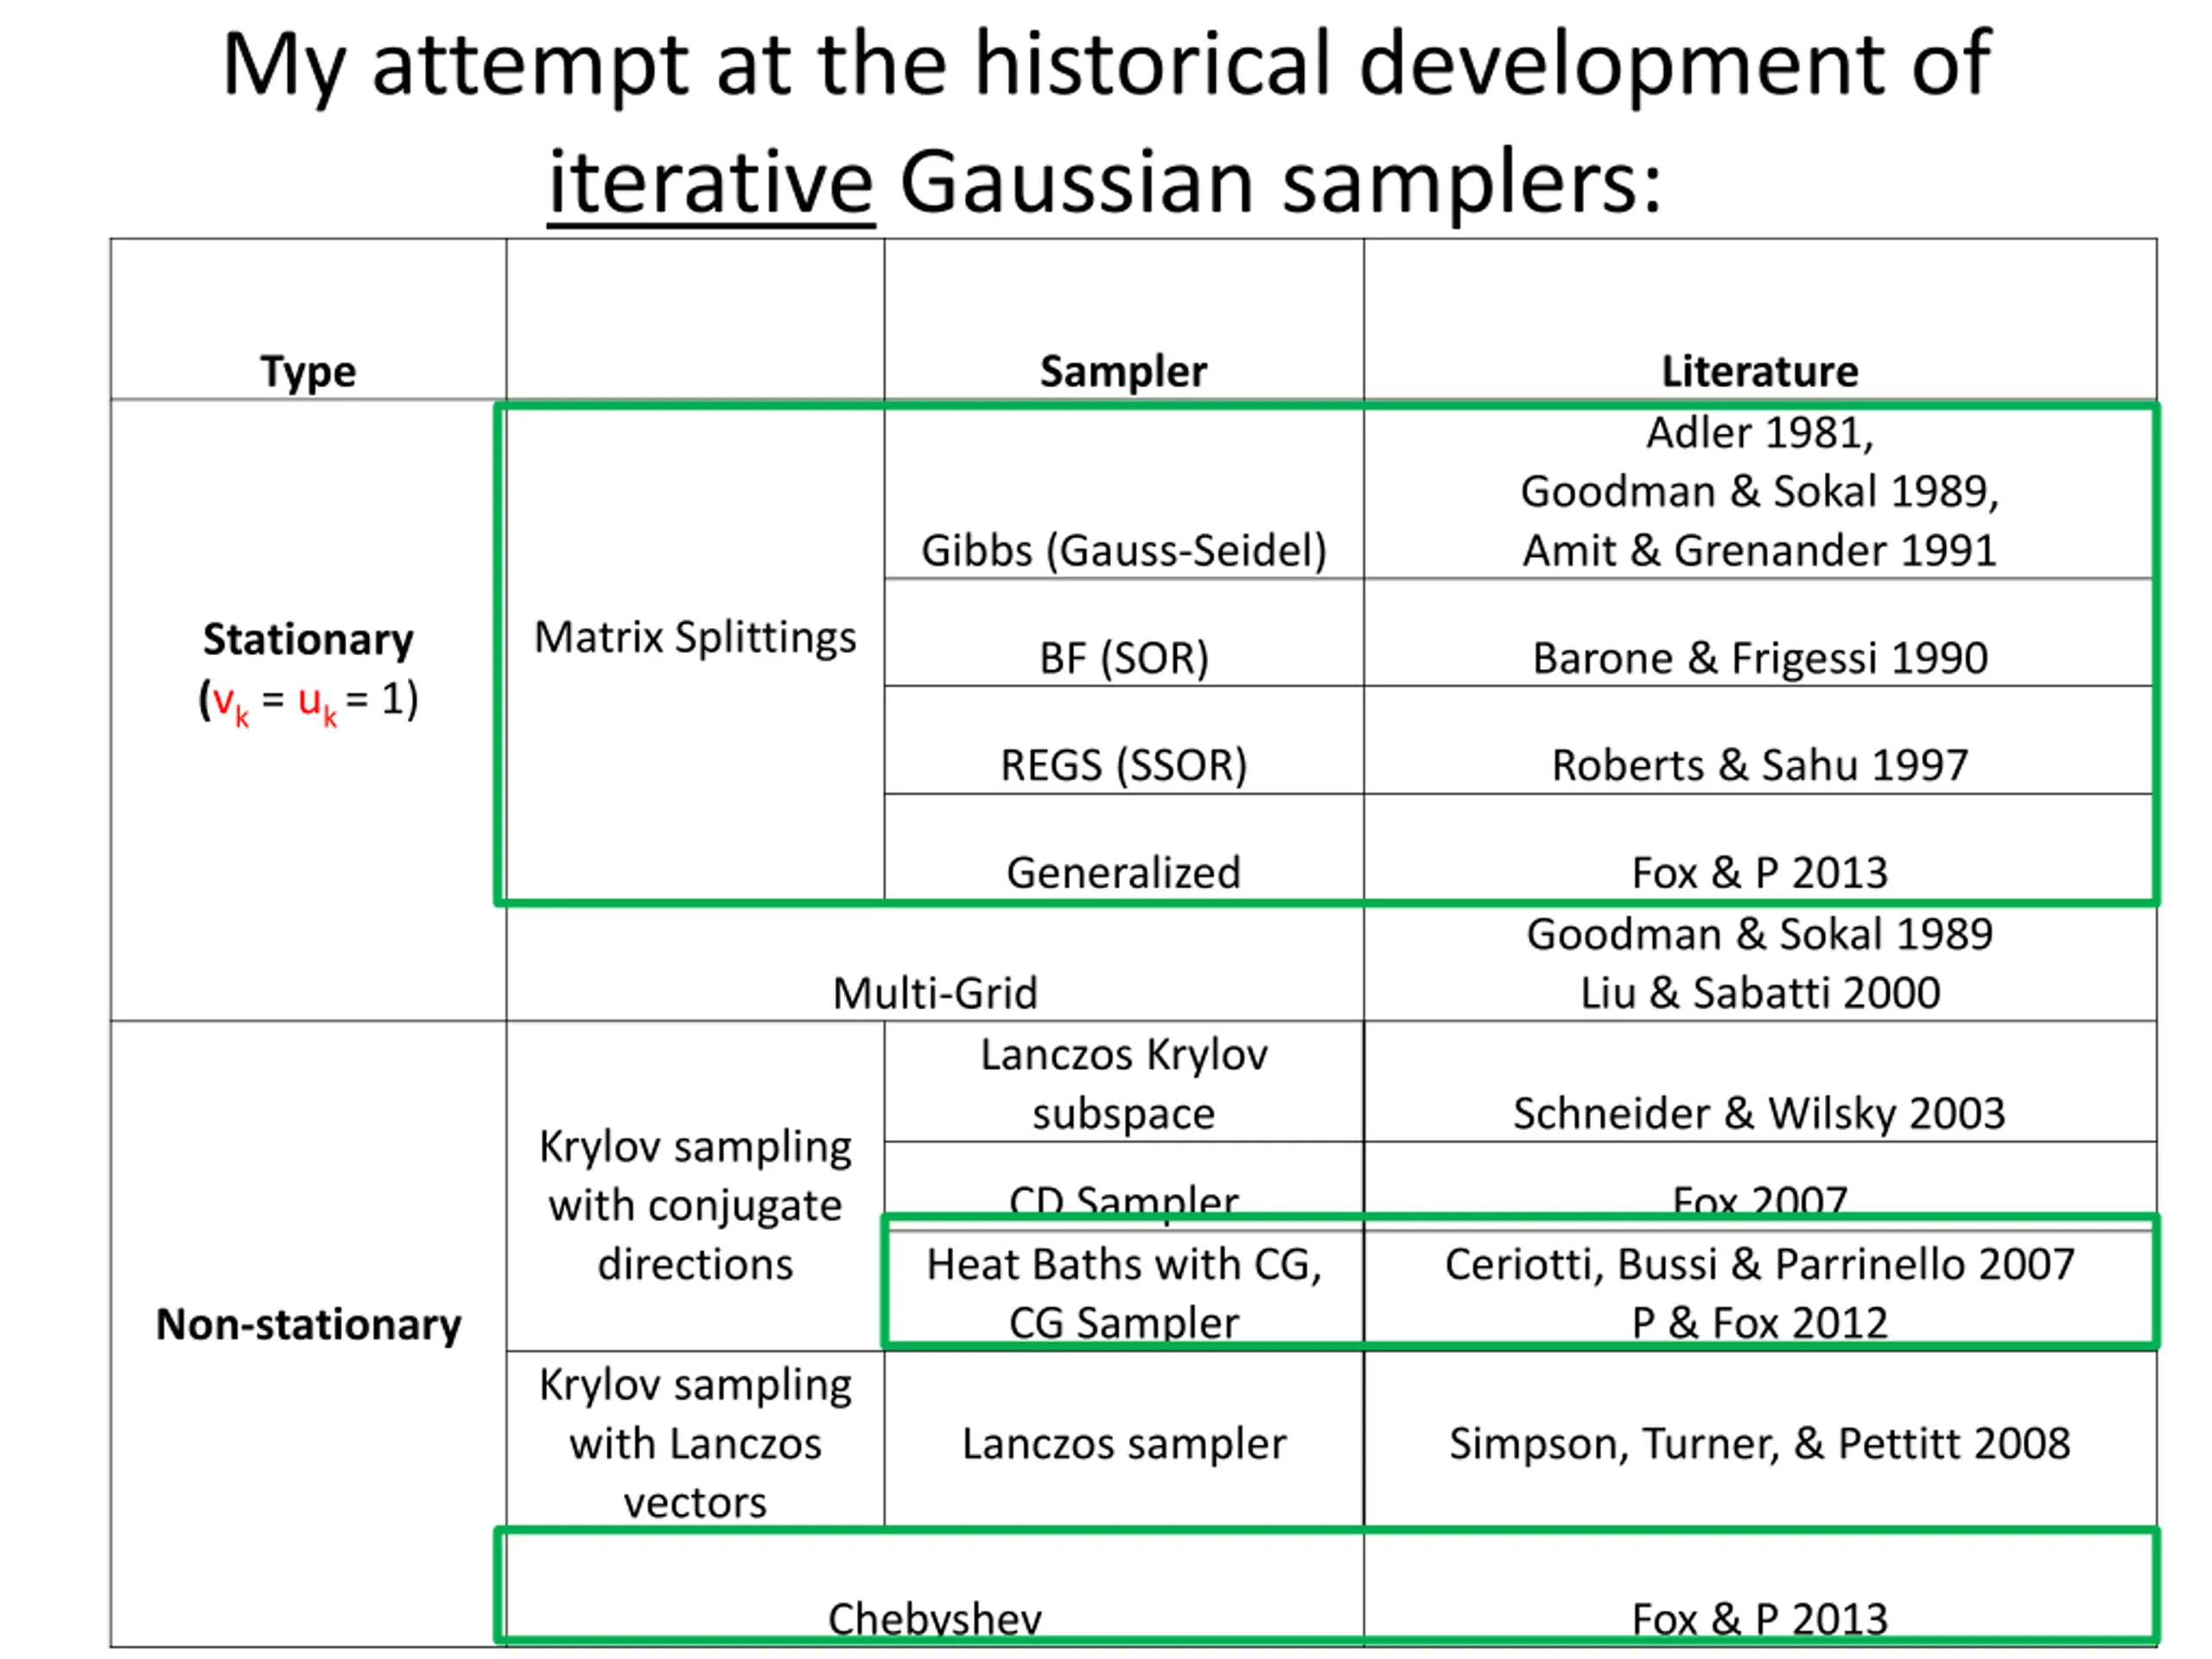Click the 'Fox 2007' reference
Viewport: 2212px width, 1659px height.
[x=1760, y=1199]
